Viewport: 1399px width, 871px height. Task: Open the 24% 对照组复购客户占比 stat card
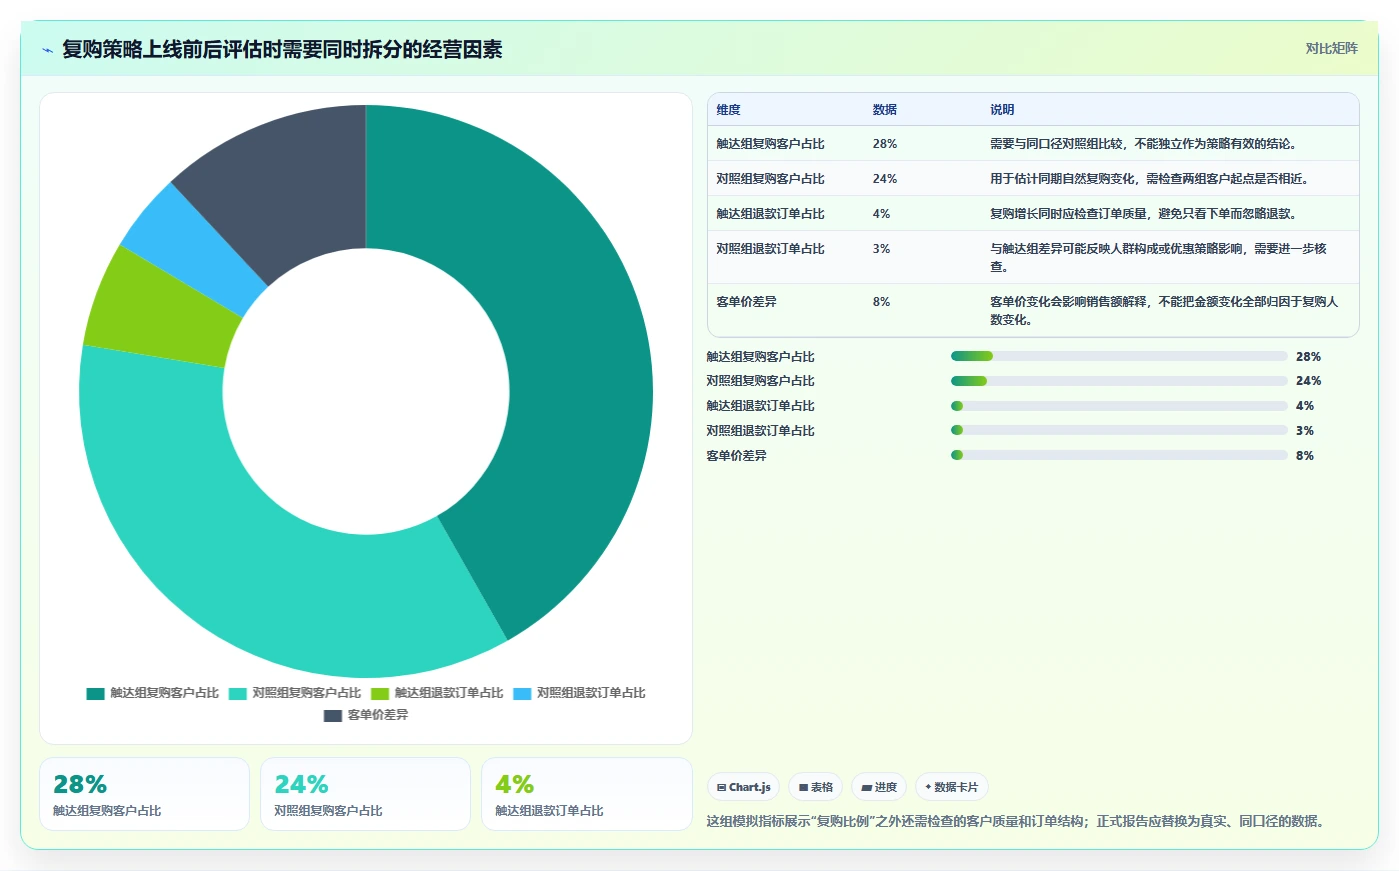click(365, 794)
